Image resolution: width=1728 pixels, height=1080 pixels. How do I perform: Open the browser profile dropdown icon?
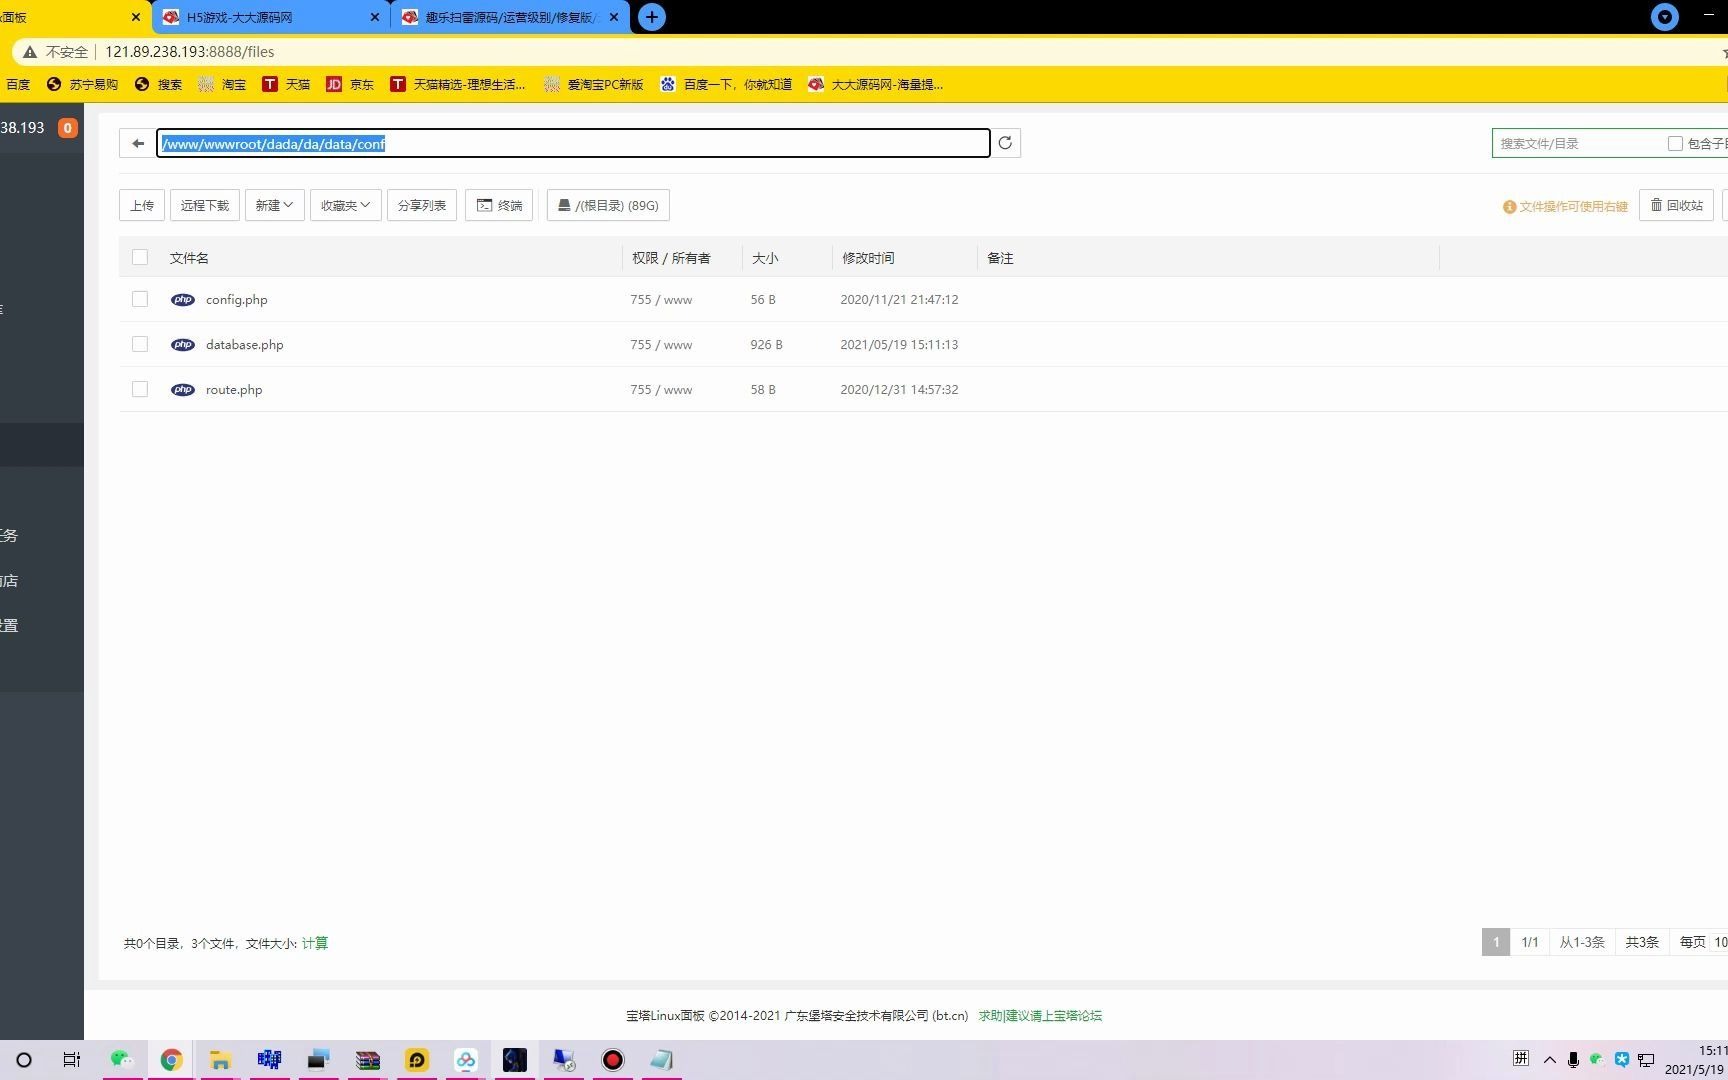tap(1665, 17)
